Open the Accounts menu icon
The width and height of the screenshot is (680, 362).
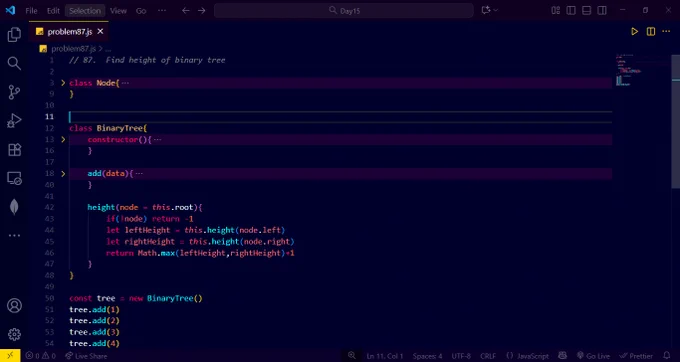click(x=14, y=306)
